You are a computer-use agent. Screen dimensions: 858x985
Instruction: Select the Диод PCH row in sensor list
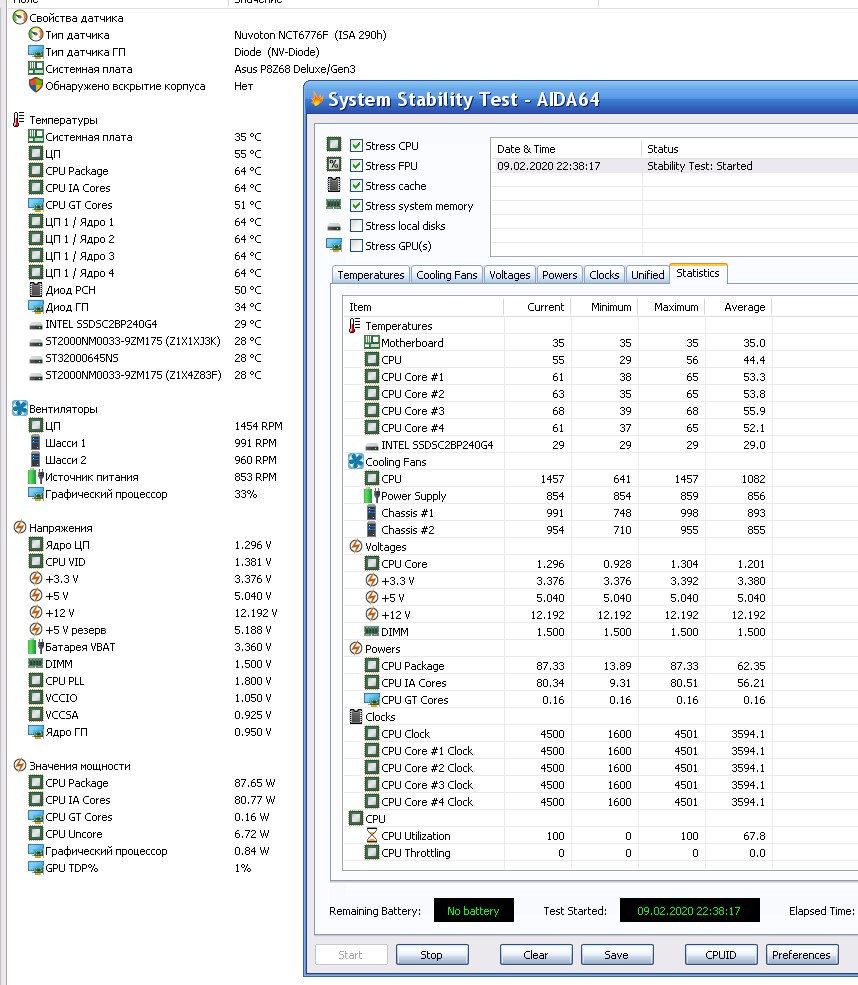coord(144,290)
